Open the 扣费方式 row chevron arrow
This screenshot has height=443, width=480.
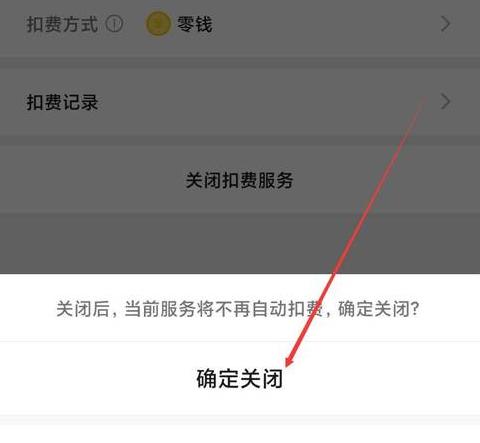[445, 24]
